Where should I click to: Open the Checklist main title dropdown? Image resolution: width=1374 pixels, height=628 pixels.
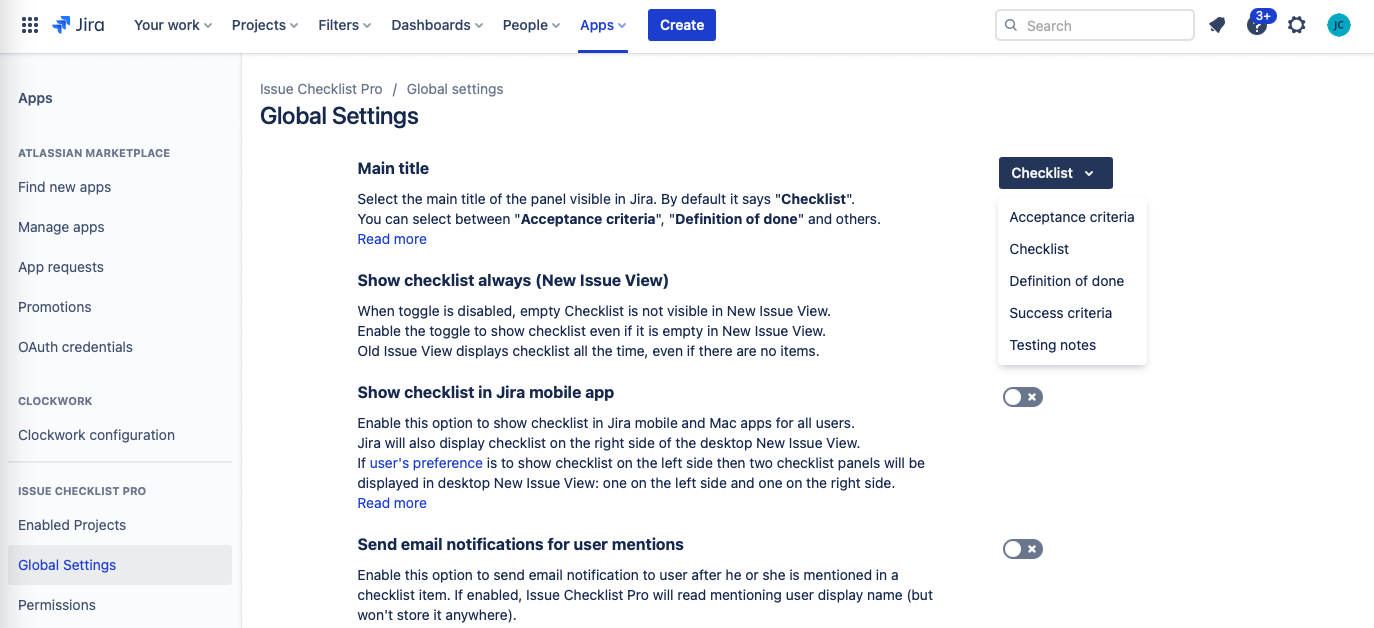click(1055, 173)
